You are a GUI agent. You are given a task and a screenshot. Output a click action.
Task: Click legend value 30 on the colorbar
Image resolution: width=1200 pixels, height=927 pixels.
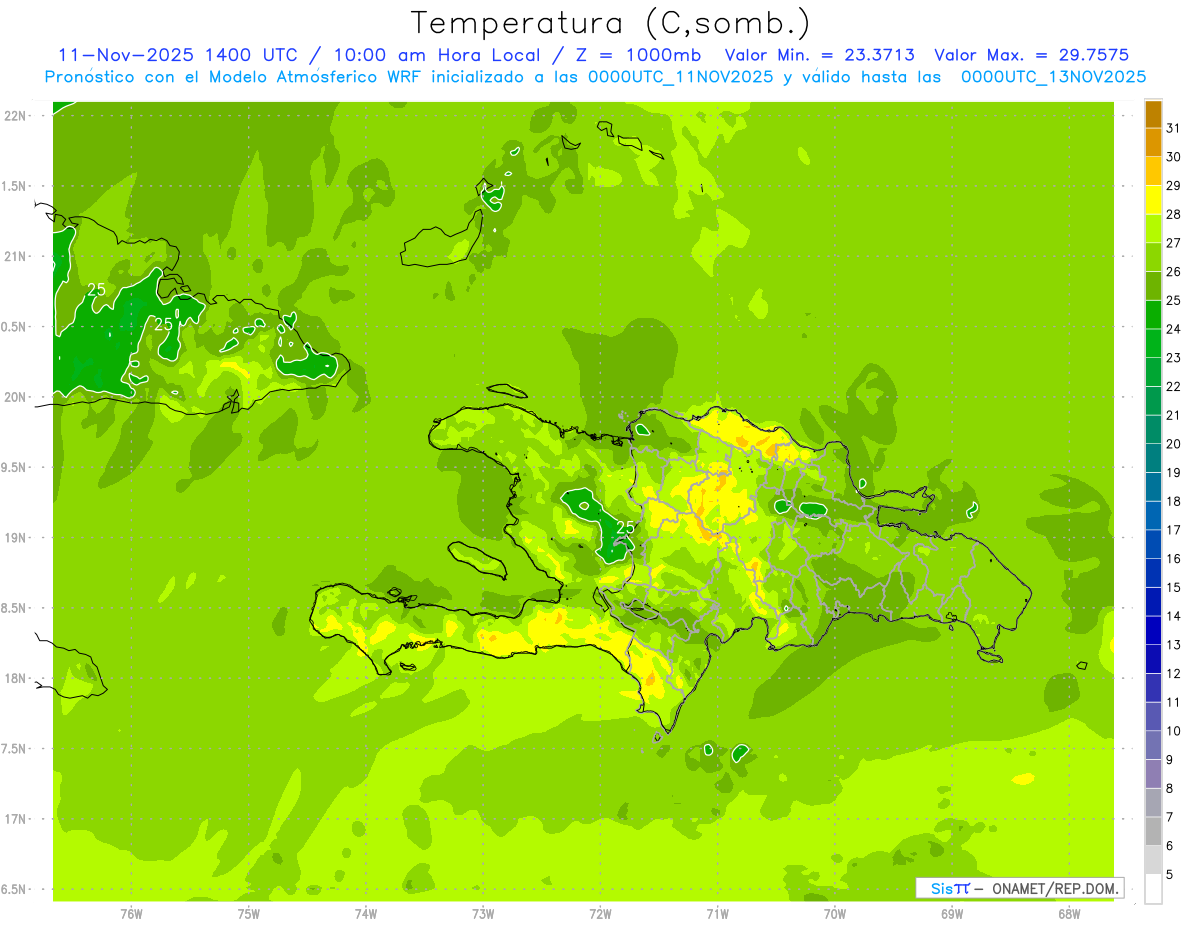1173,157
